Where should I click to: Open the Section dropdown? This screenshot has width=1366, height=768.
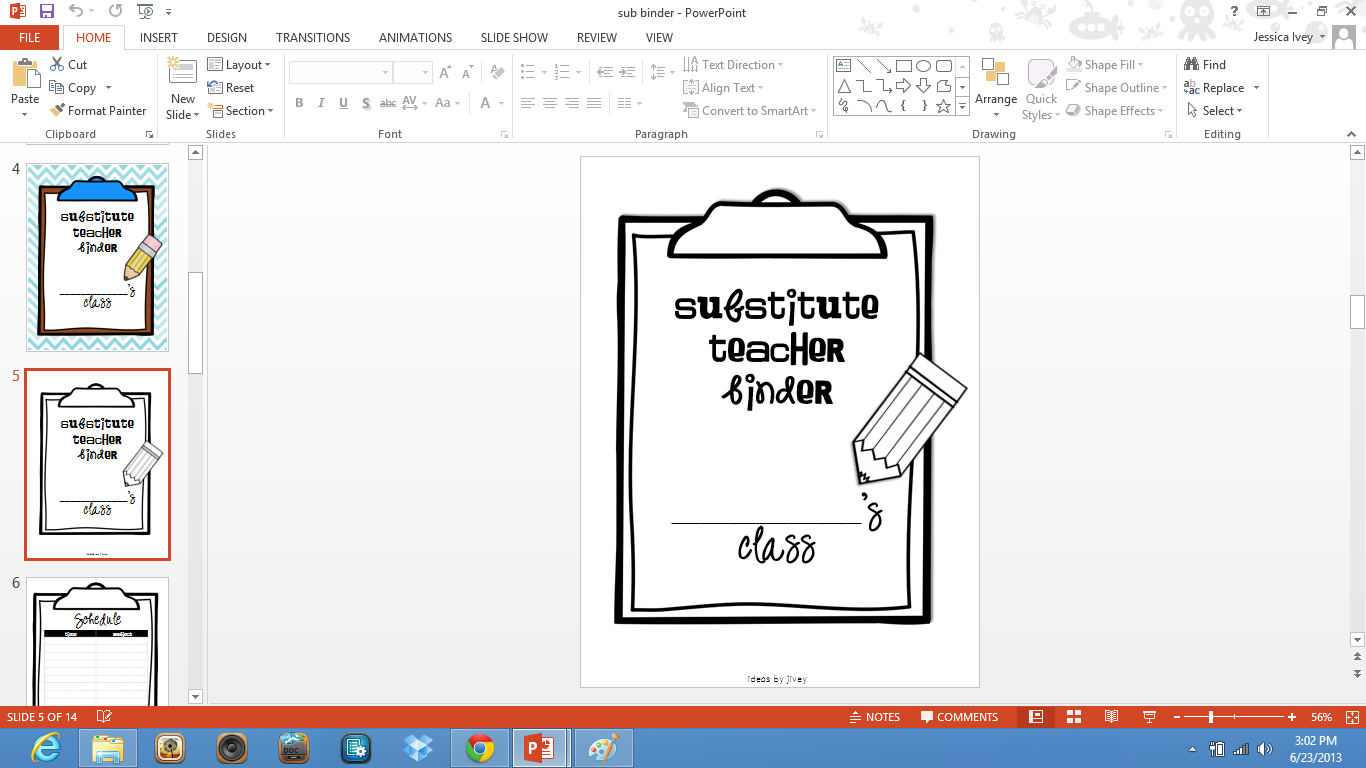click(x=241, y=111)
